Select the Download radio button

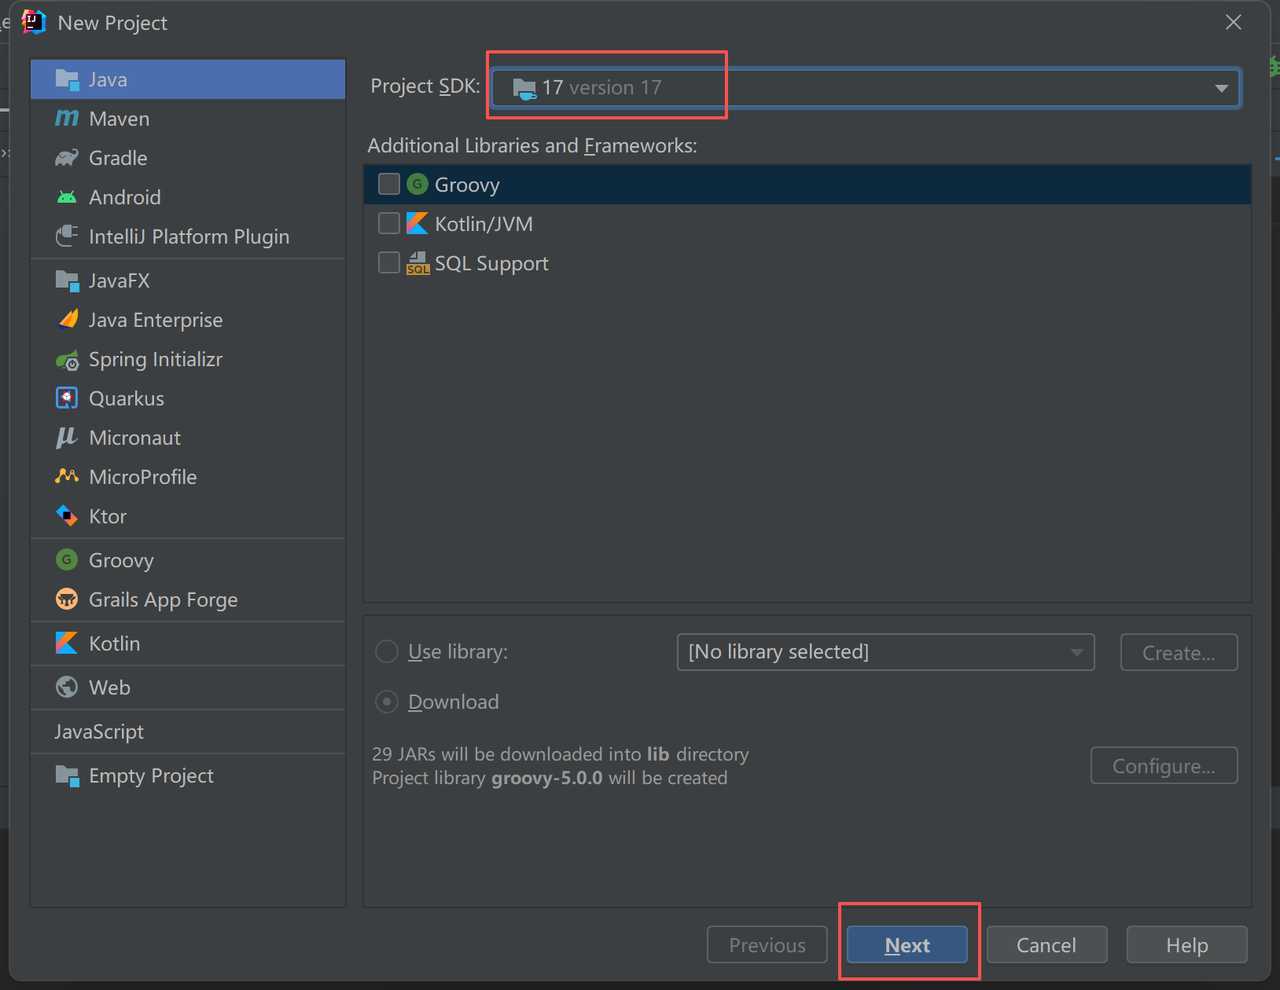pyautogui.click(x=386, y=702)
